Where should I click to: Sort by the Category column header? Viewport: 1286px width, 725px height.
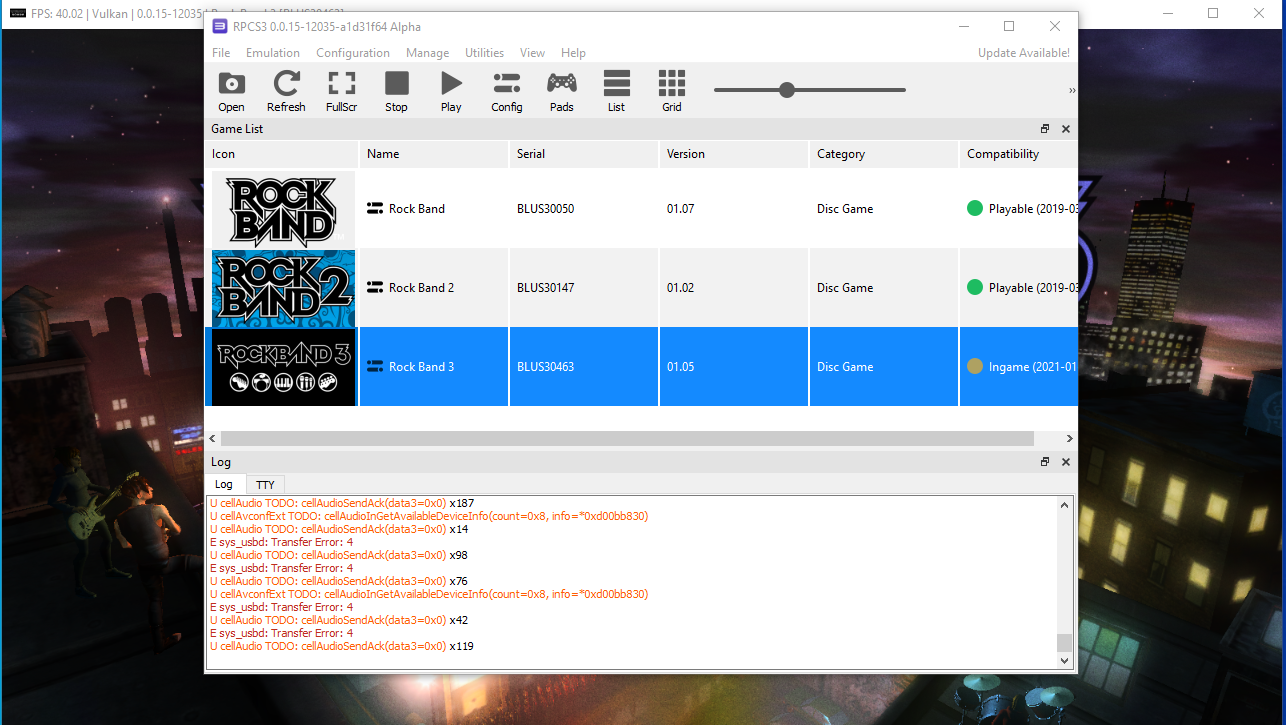pos(884,154)
